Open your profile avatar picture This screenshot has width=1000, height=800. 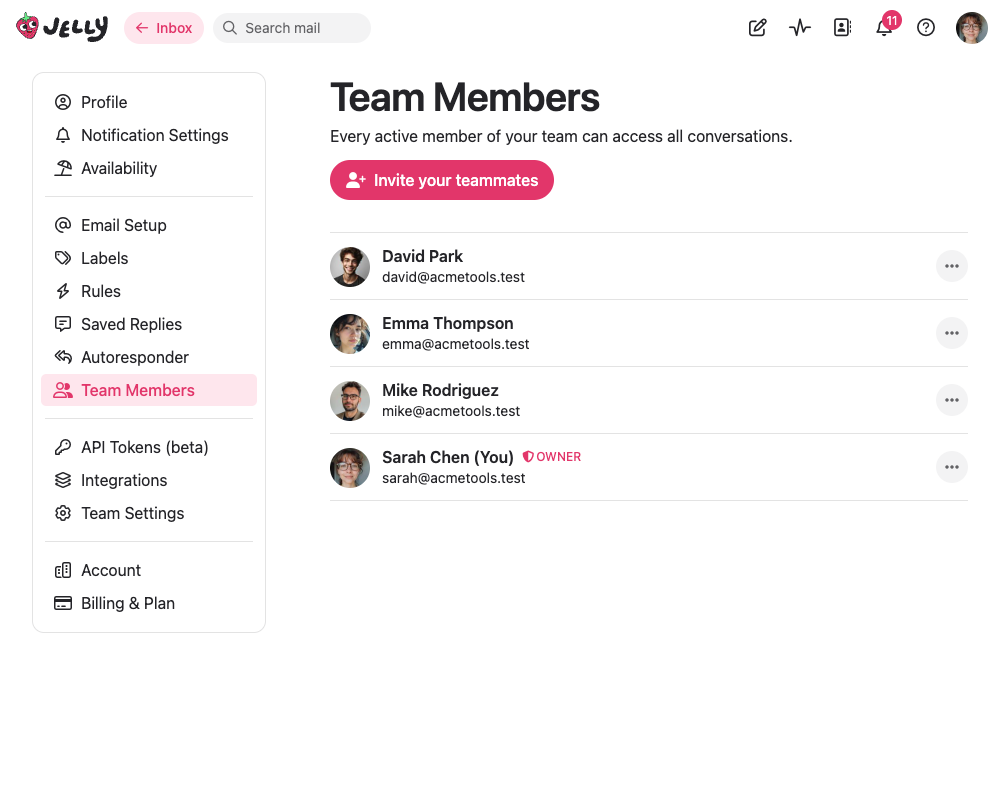(971, 27)
